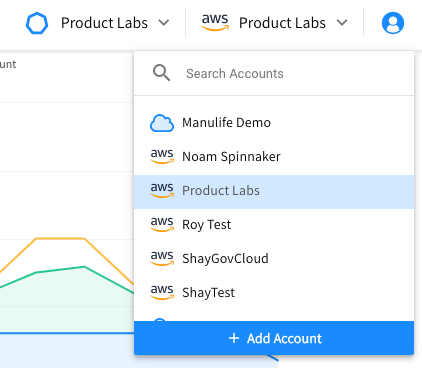
Task: Click the heptagon organization logo icon
Action: [37, 23]
